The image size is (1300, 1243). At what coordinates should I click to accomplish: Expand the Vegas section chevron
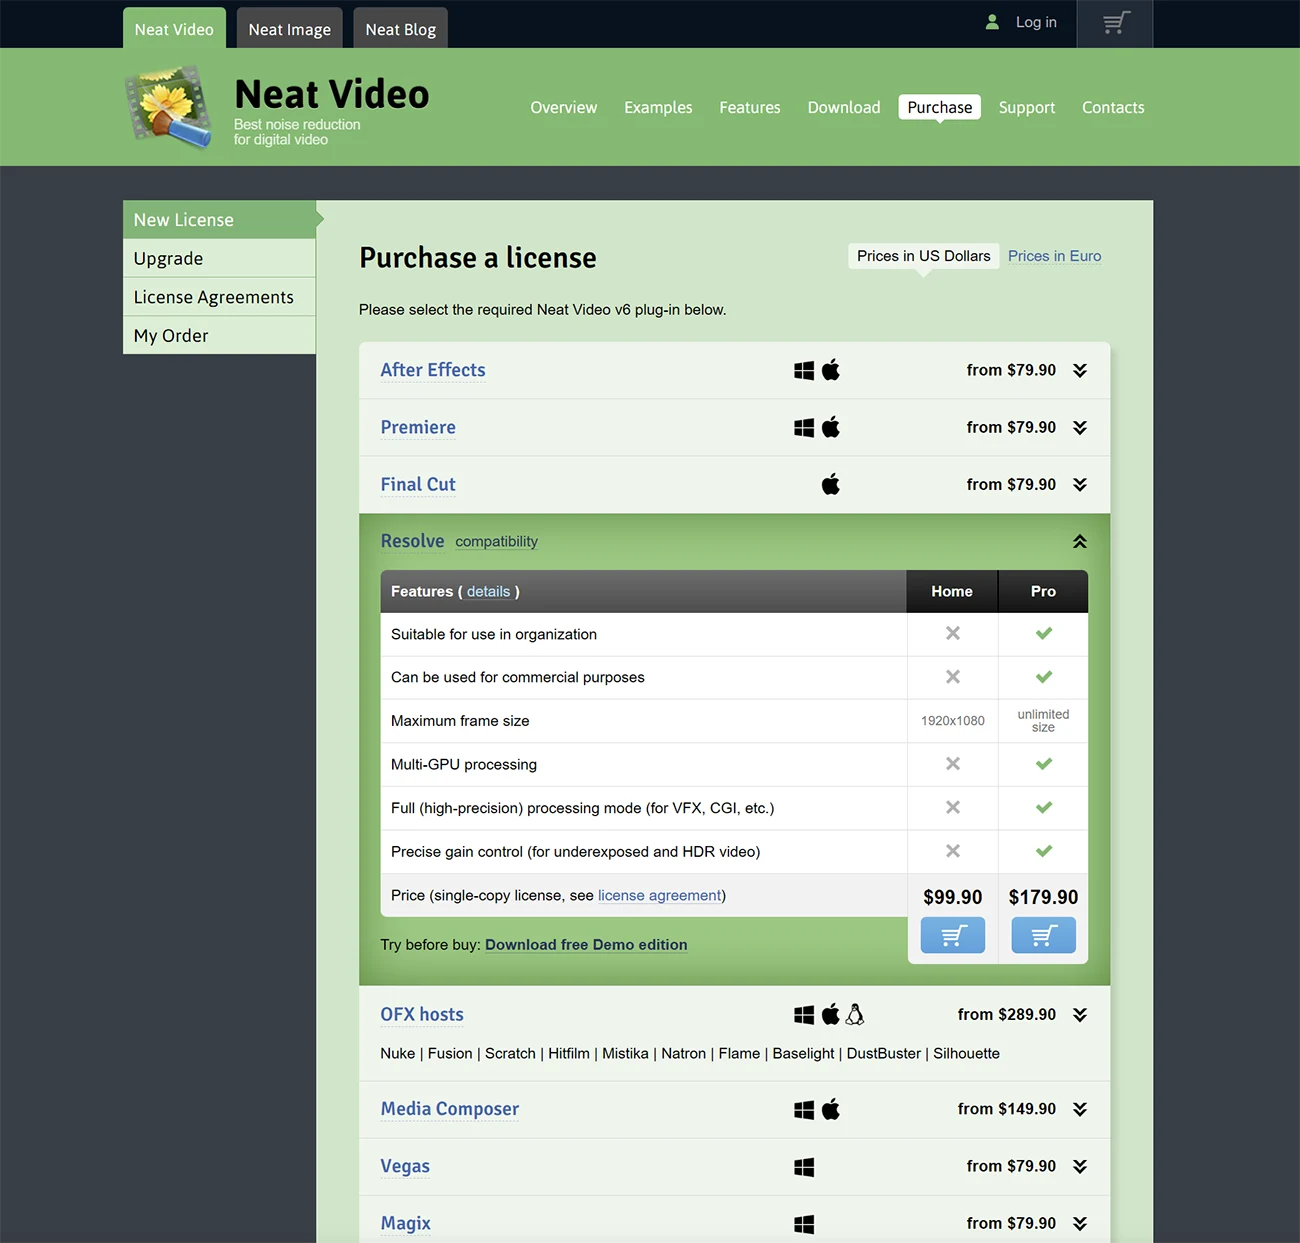(1080, 1166)
